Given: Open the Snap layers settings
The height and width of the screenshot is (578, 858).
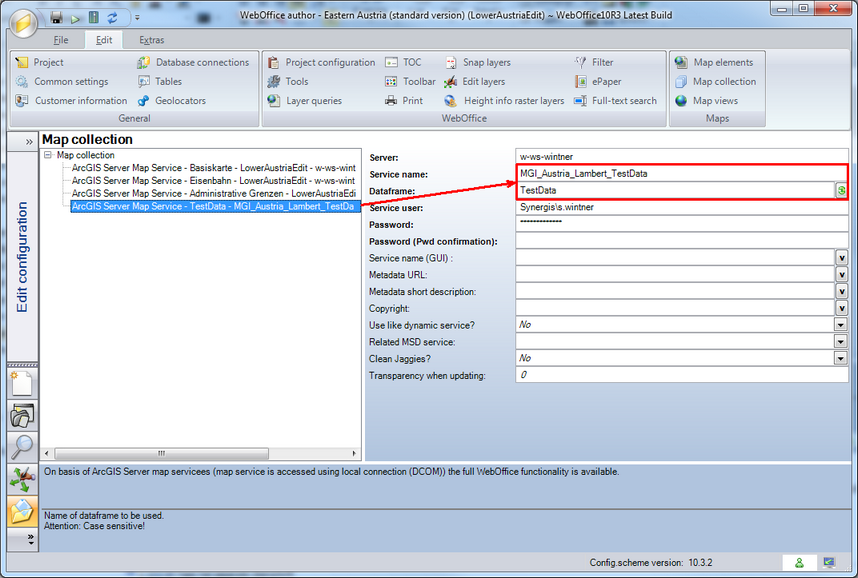Looking at the screenshot, I should pos(487,61).
